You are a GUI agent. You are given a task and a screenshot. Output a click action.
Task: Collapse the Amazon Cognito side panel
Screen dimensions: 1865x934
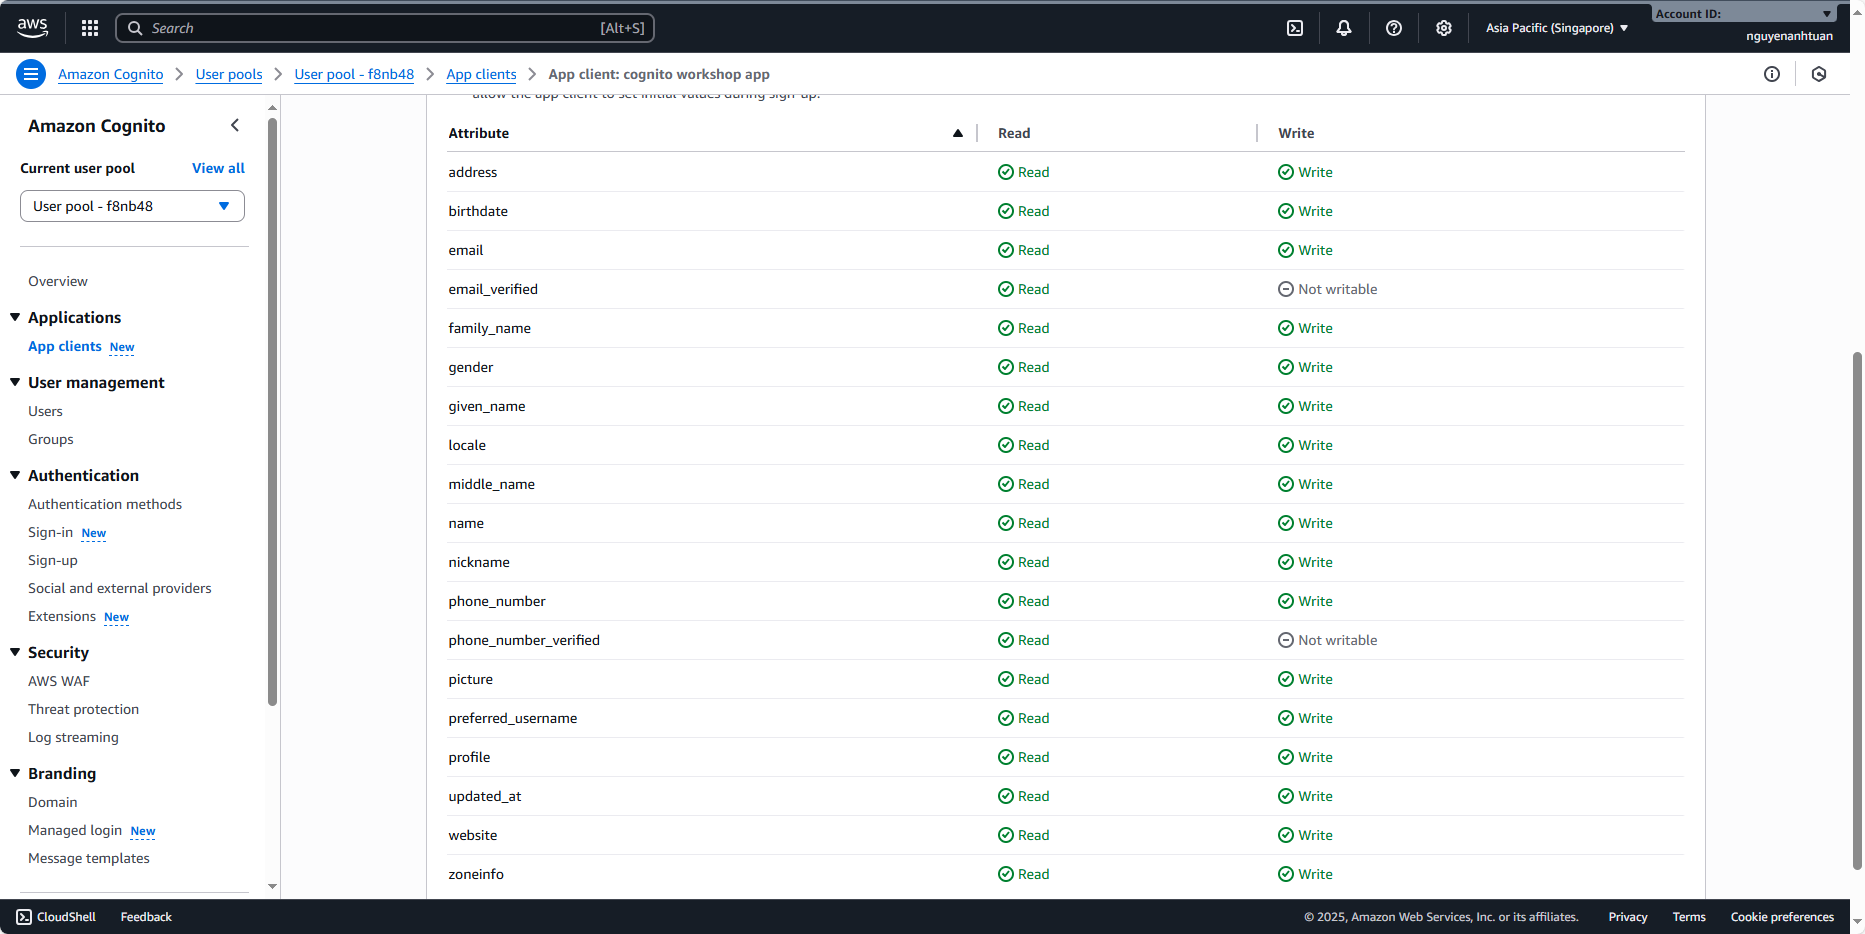click(235, 125)
